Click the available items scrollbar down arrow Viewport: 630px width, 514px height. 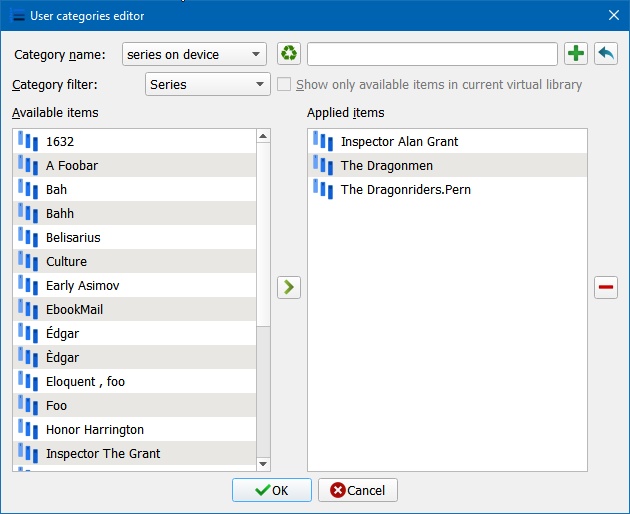tap(264, 463)
